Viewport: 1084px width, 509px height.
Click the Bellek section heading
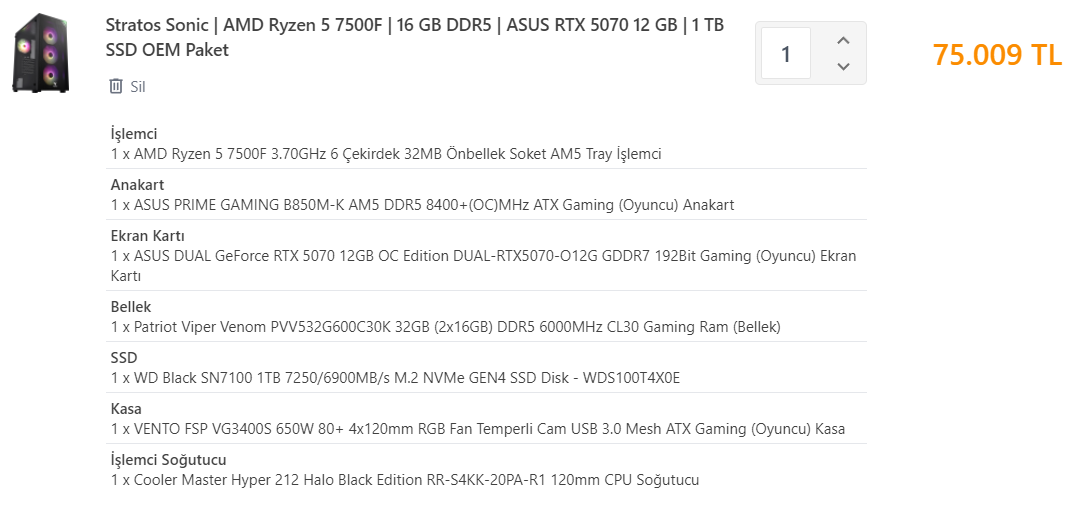click(131, 307)
